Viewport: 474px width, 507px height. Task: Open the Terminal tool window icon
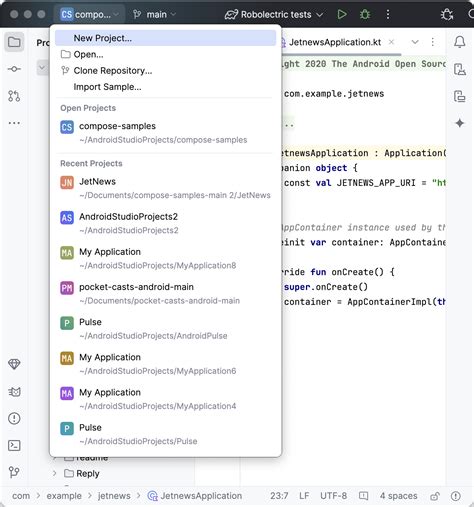coord(14,445)
